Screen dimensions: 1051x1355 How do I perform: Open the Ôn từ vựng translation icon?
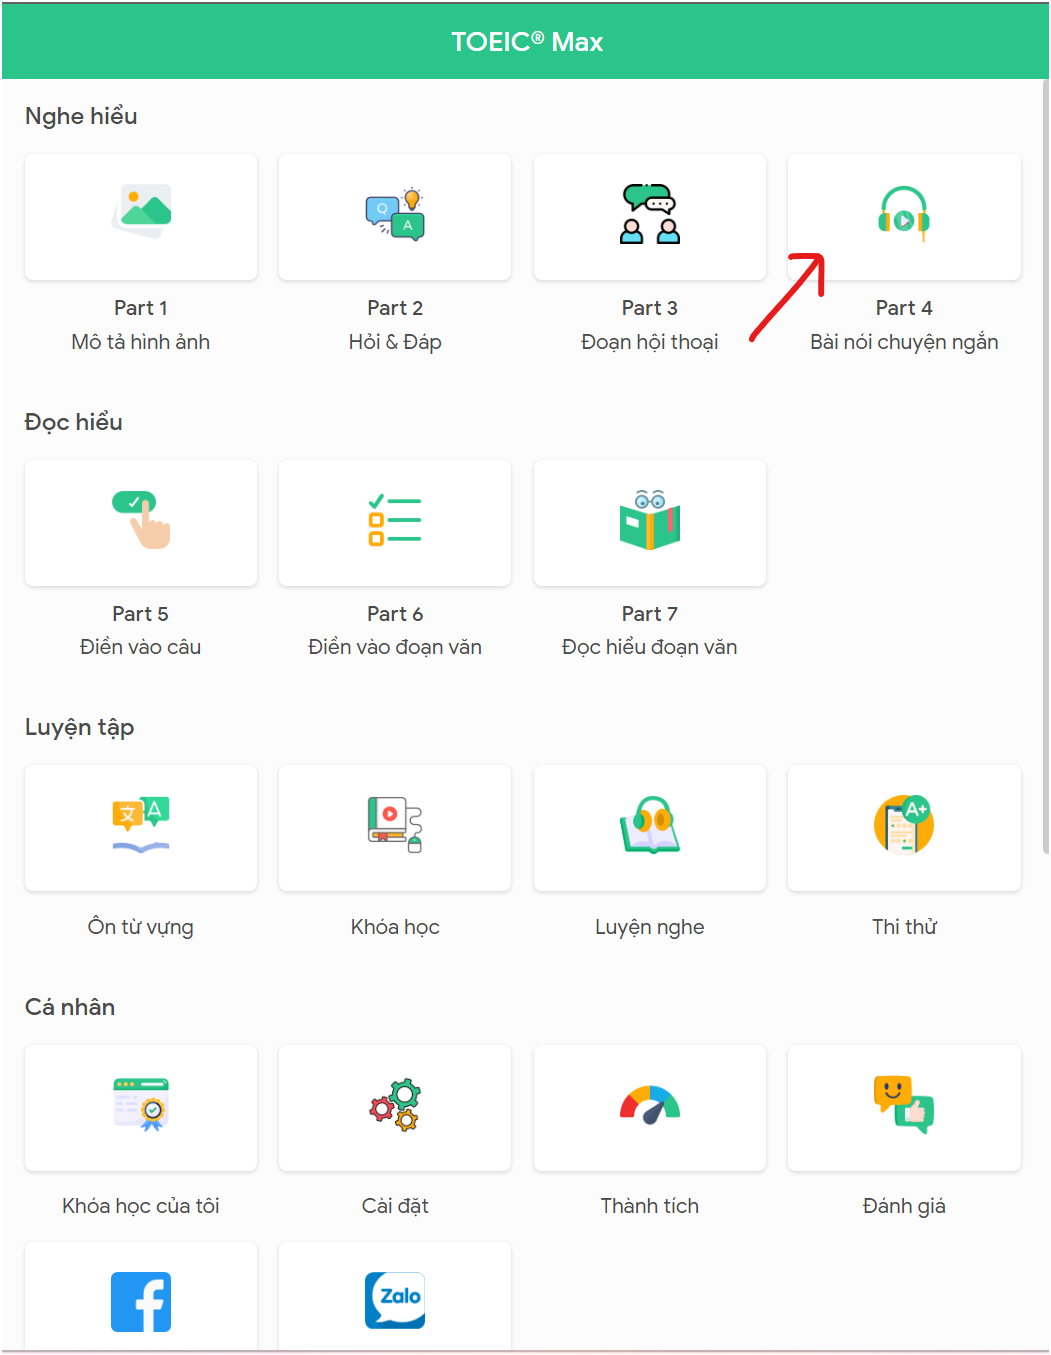(141, 825)
